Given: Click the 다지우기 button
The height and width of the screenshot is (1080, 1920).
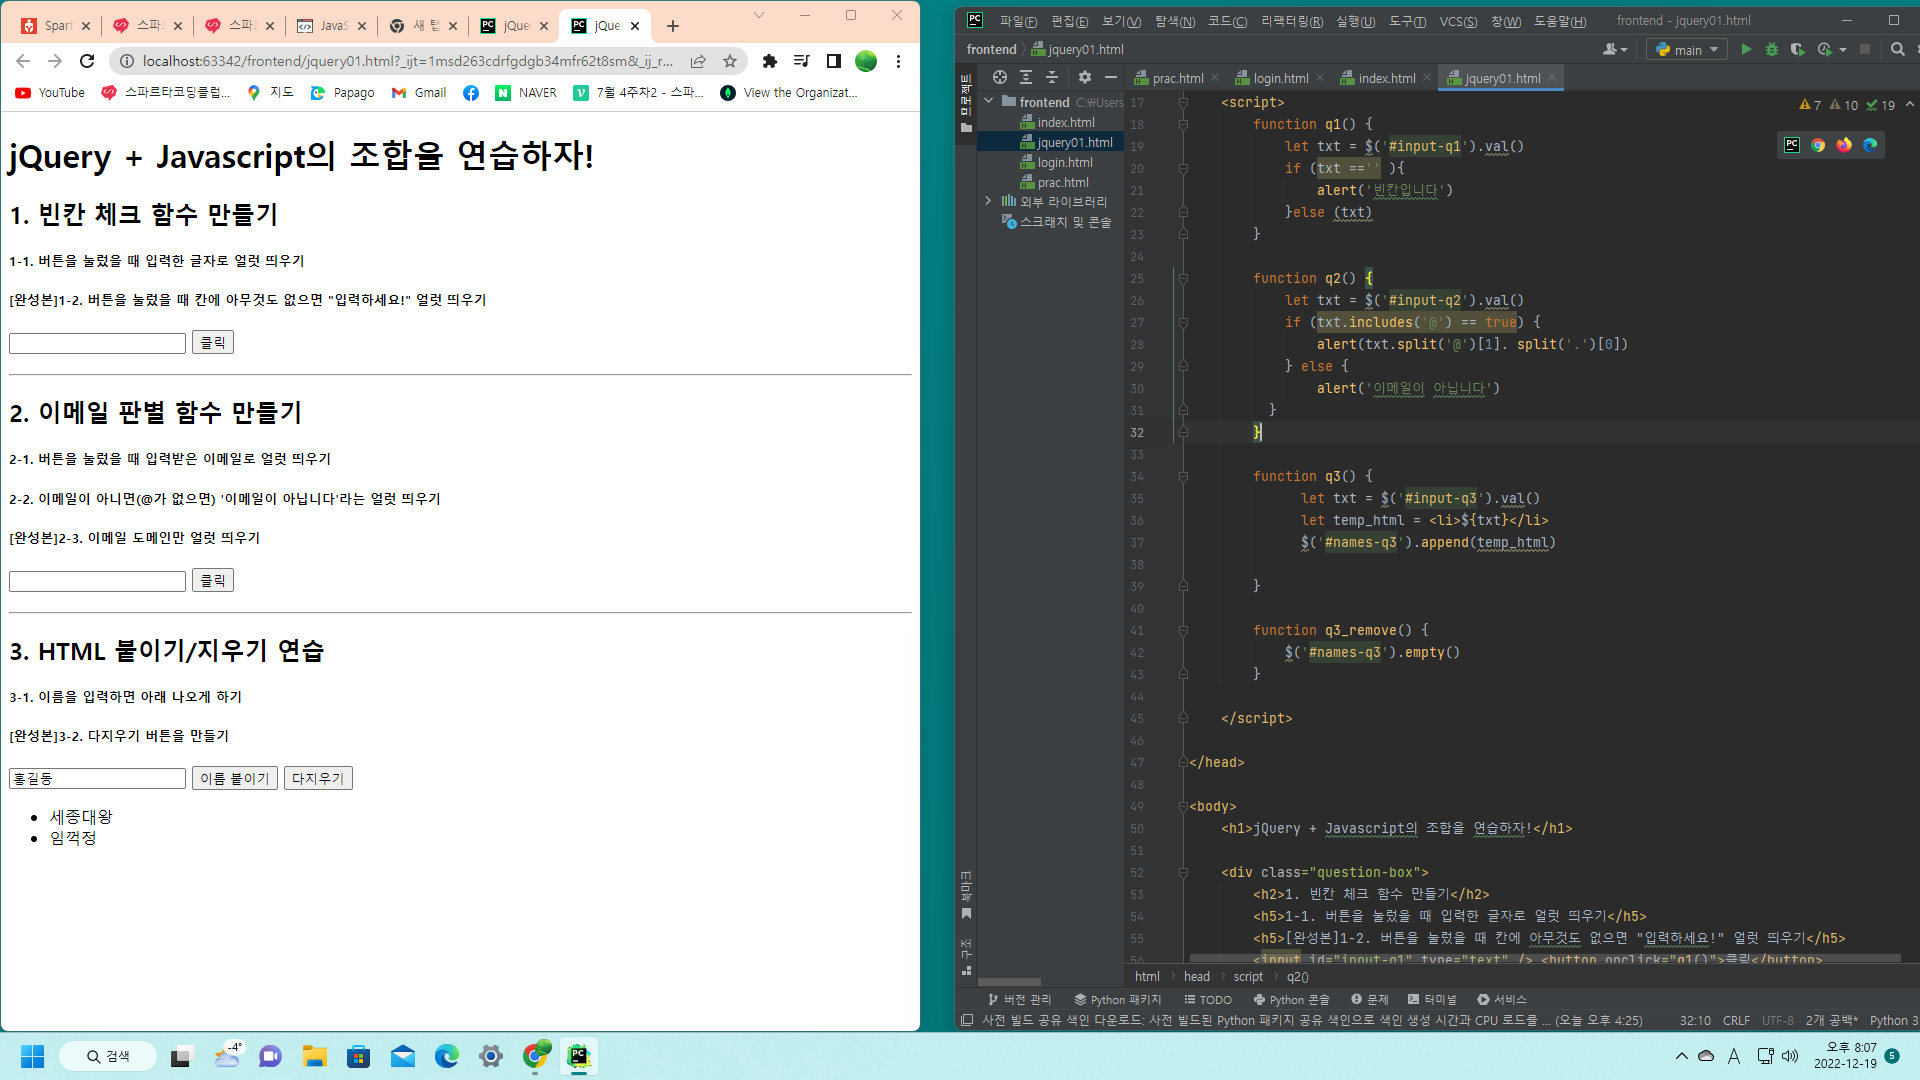Looking at the screenshot, I should 318,778.
